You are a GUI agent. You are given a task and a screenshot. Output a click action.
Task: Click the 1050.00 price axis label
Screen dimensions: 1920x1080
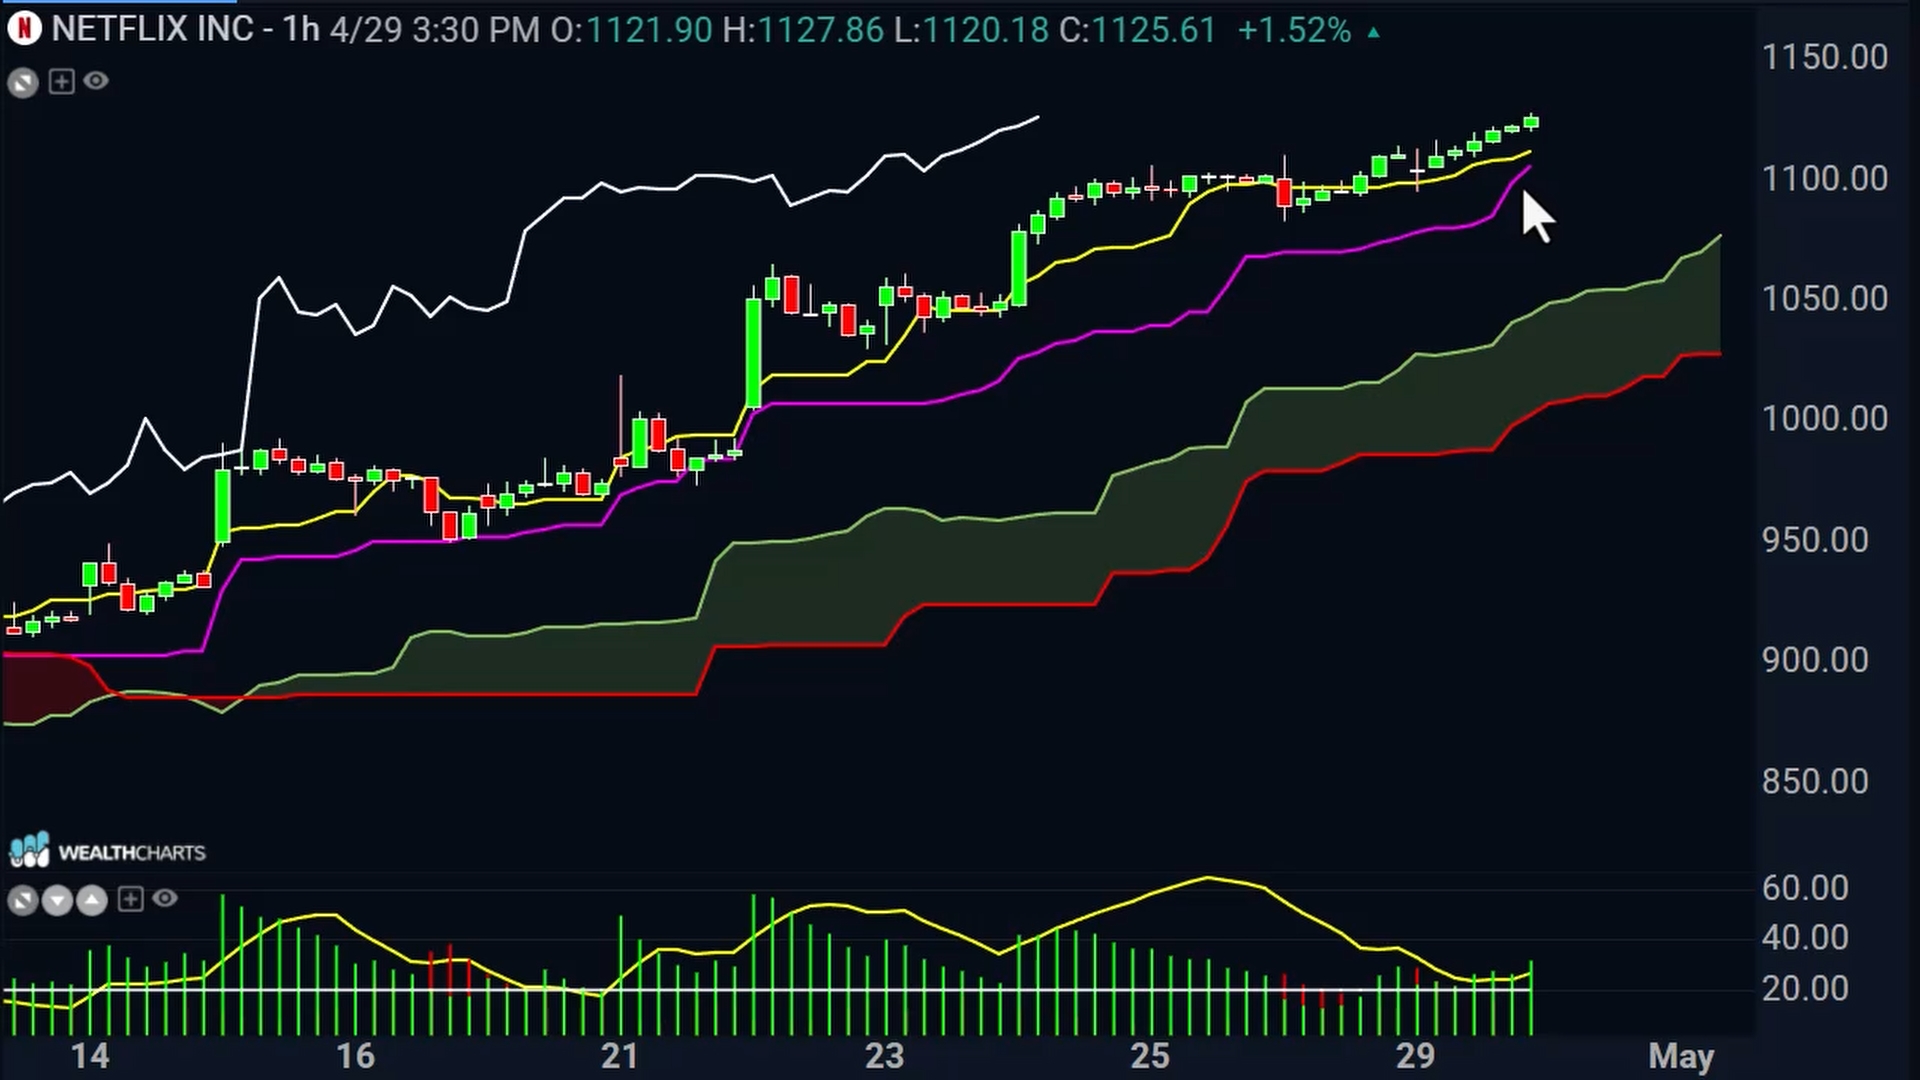[1825, 298]
